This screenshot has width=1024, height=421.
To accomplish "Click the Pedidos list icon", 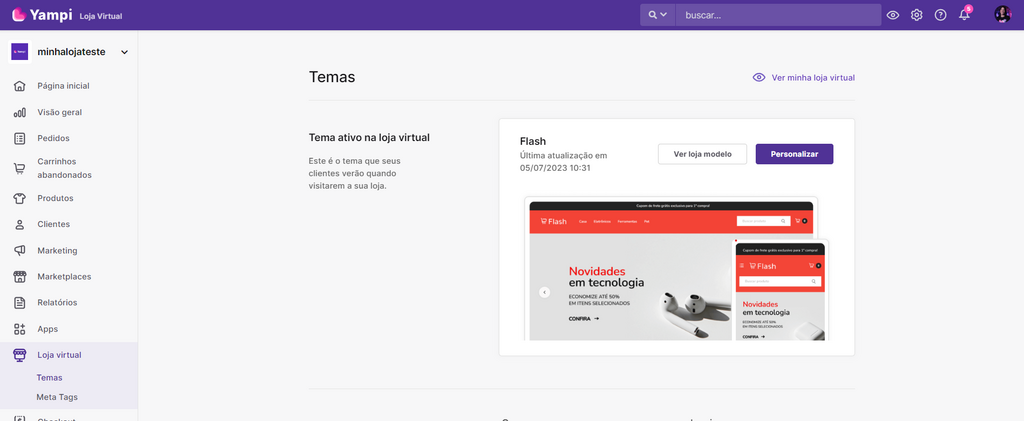I will click(x=20, y=138).
